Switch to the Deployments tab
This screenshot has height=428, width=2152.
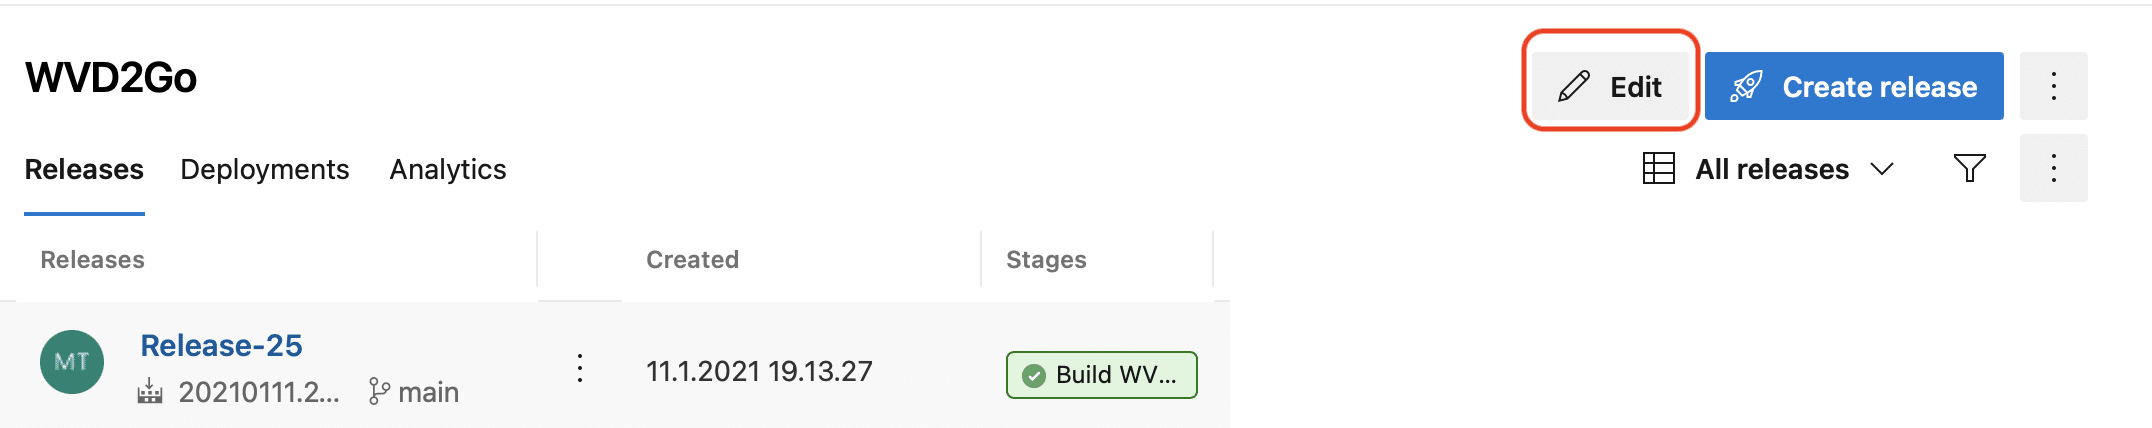[x=265, y=169]
